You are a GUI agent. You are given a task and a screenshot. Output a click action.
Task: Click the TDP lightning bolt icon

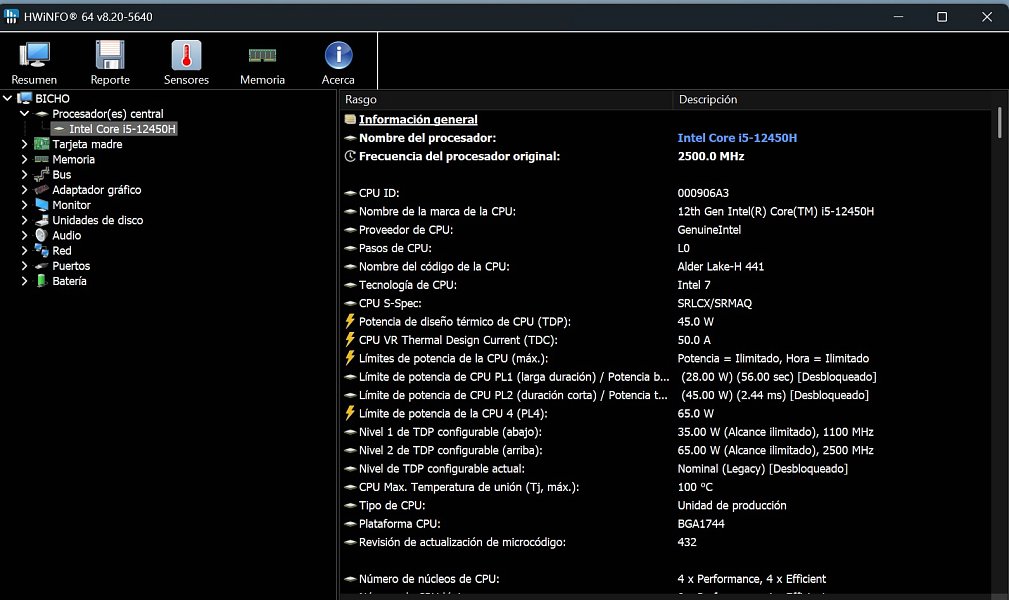(x=350, y=321)
